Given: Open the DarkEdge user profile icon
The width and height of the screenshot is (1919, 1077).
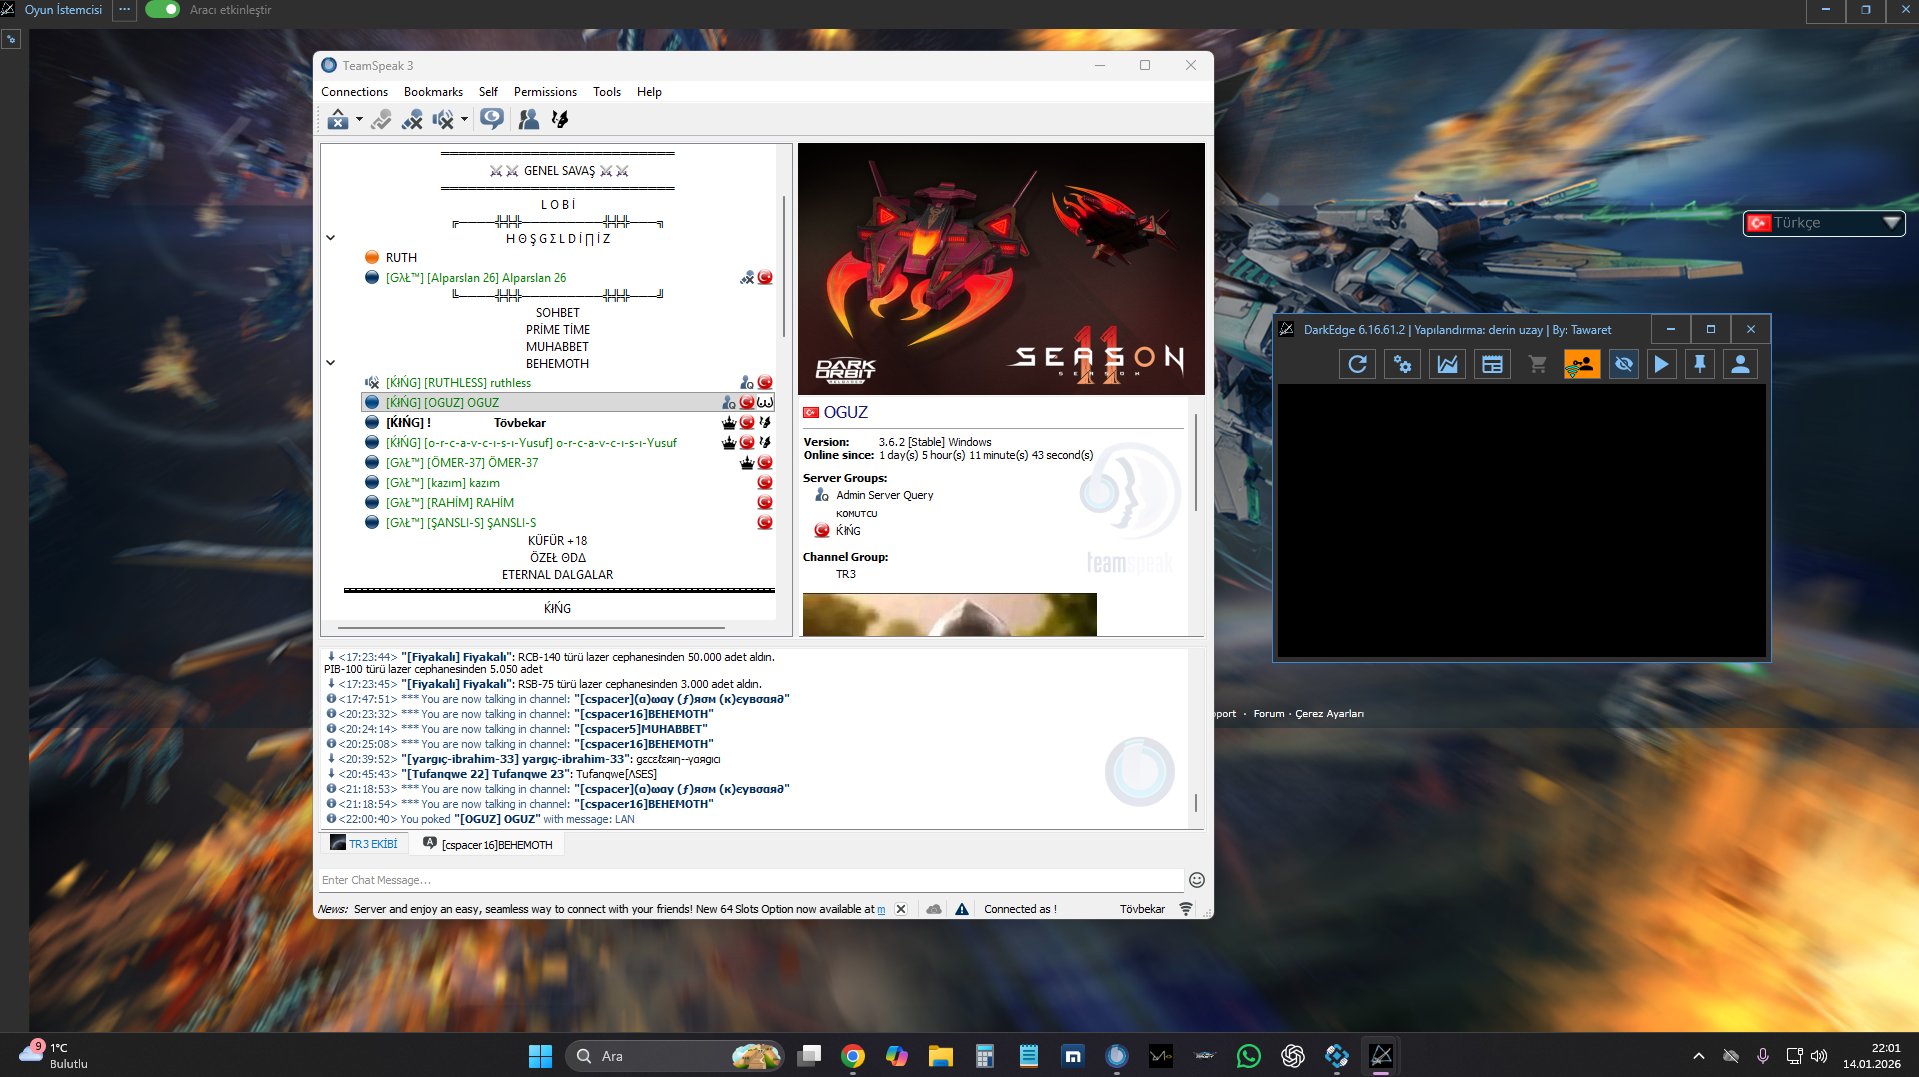Looking at the screenshot, I should click(x=1740, y=364).
